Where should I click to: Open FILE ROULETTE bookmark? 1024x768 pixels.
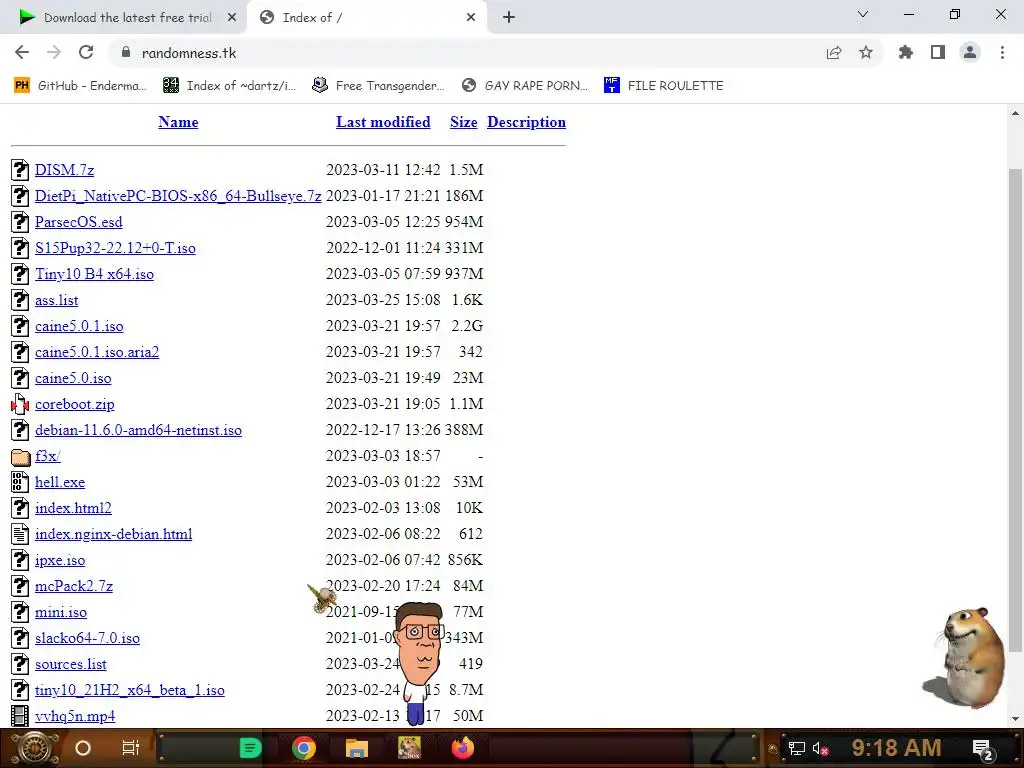point(664,86)
